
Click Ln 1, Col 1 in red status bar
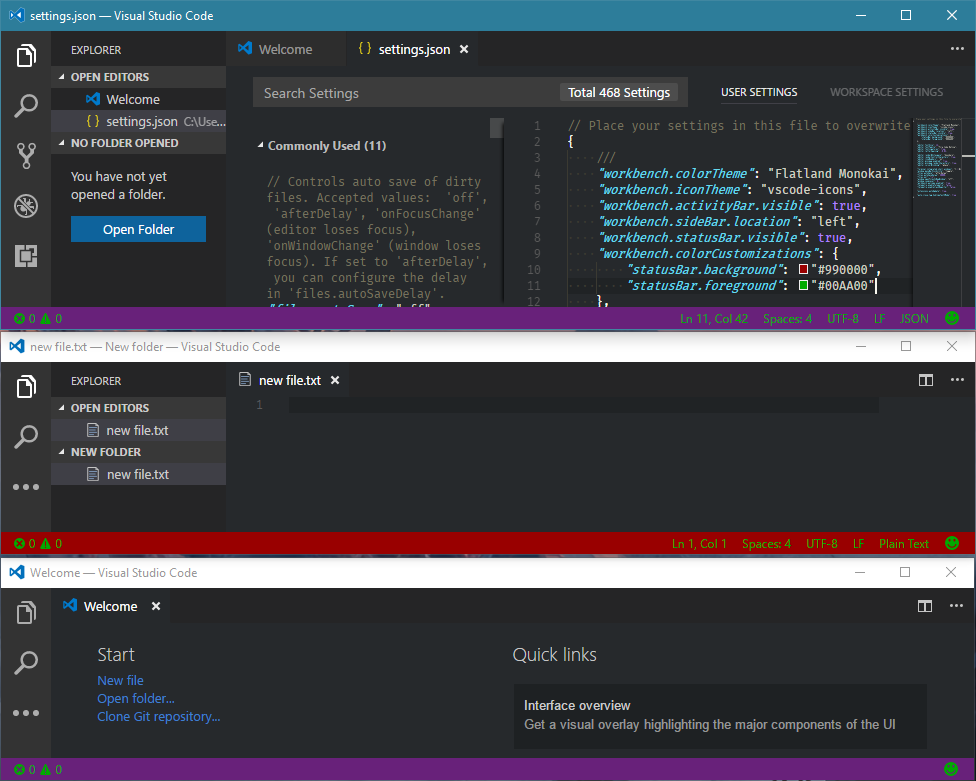point(699,543)
